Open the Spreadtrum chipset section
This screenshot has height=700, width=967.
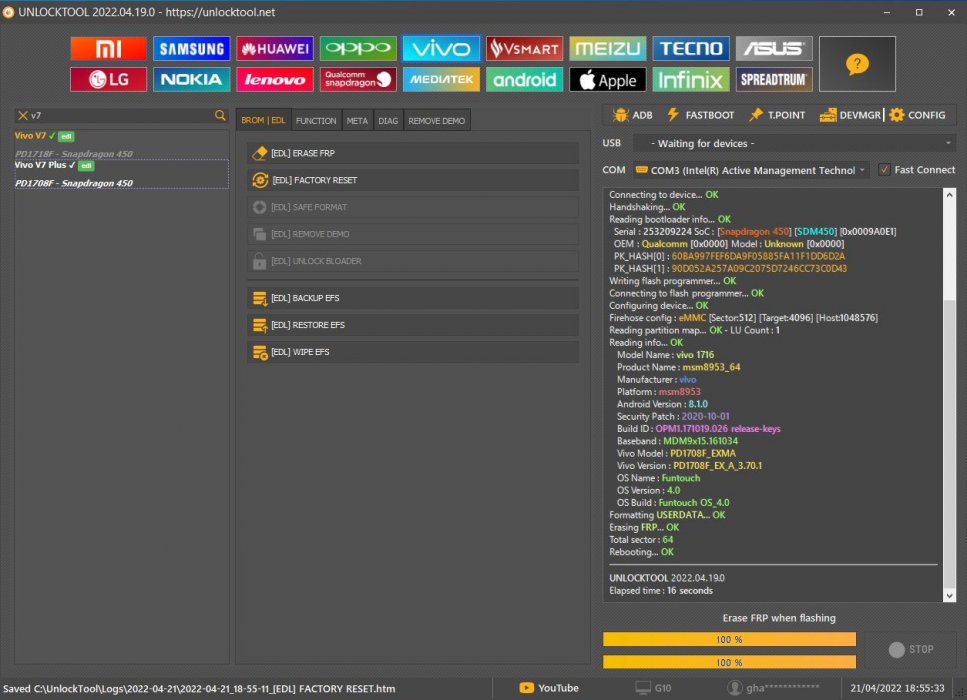774,80
